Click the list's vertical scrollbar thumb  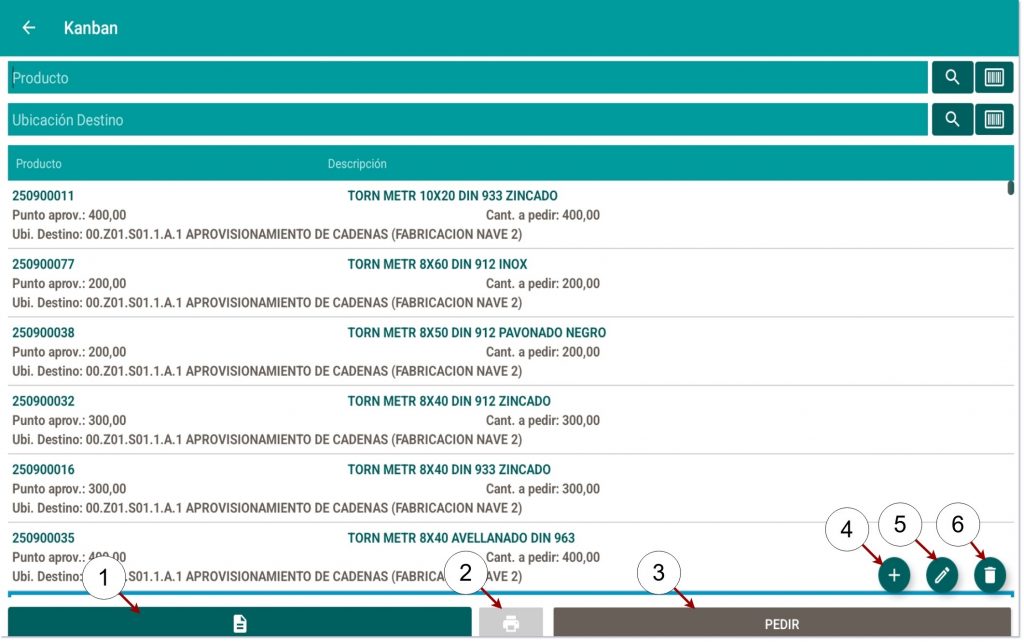click(1011, 187)
